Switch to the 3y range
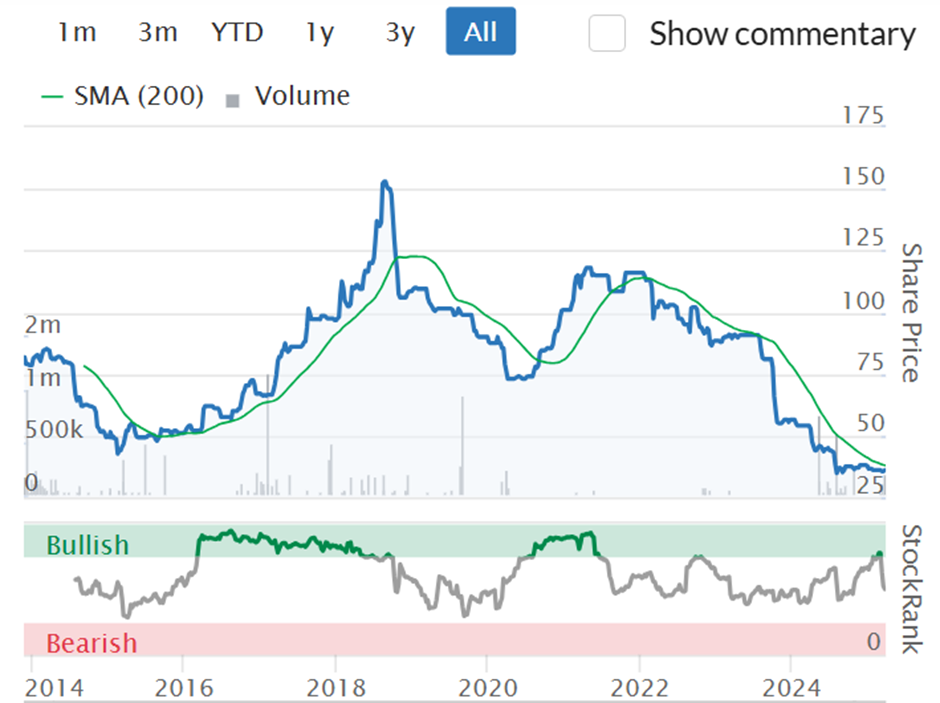This screenshot has height=703, width=940. pyautogui.click(x=400, y=32)
